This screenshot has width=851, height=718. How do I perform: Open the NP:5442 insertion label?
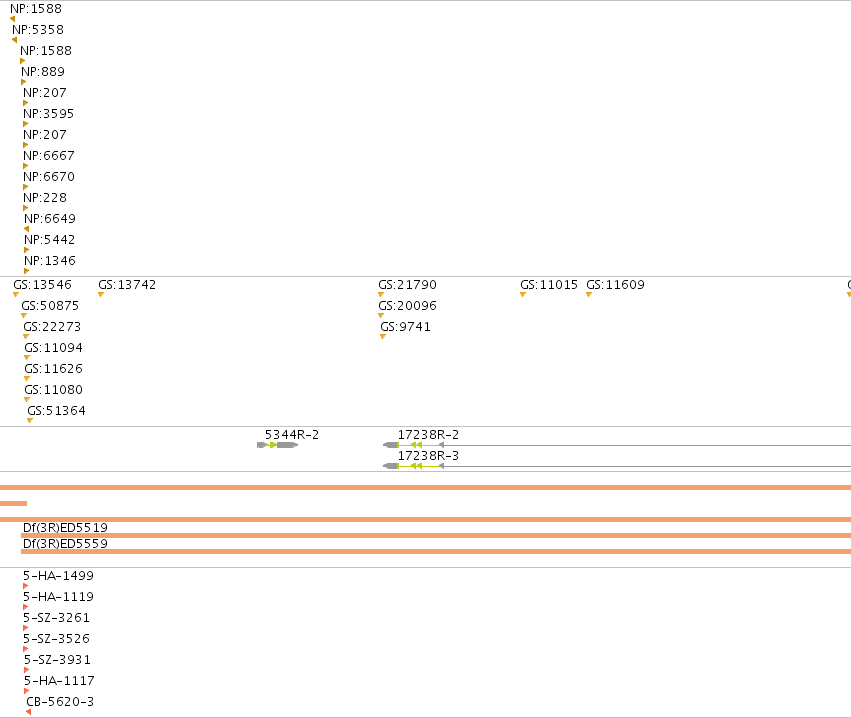tap(50, 239)
